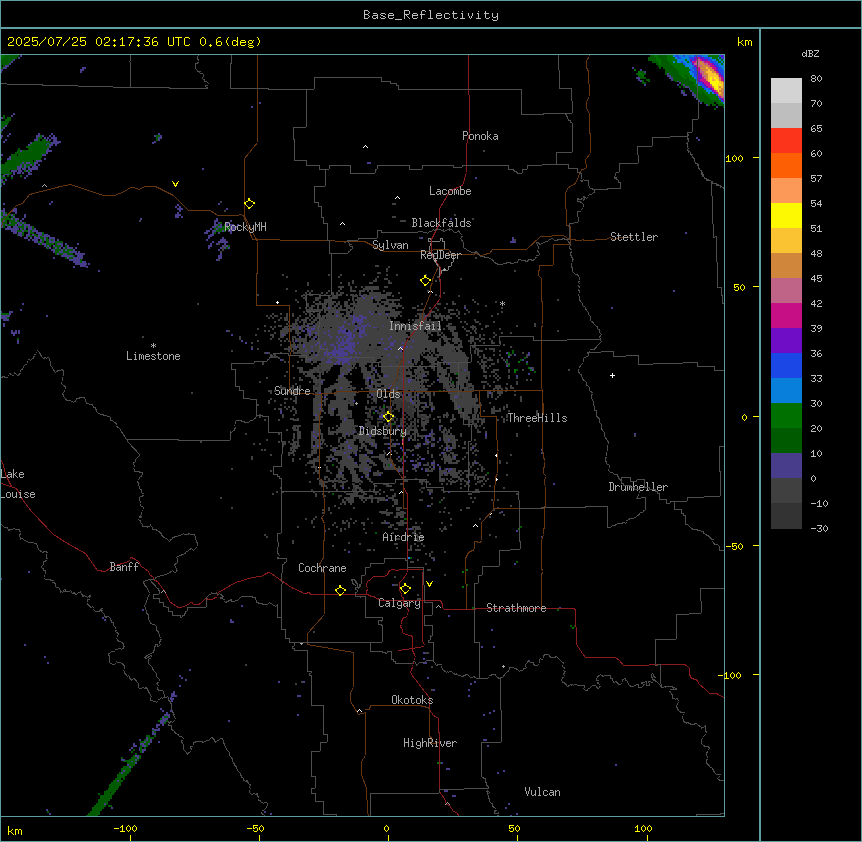
Task: Click the legend value 57
Action: (x=816, y=178)
